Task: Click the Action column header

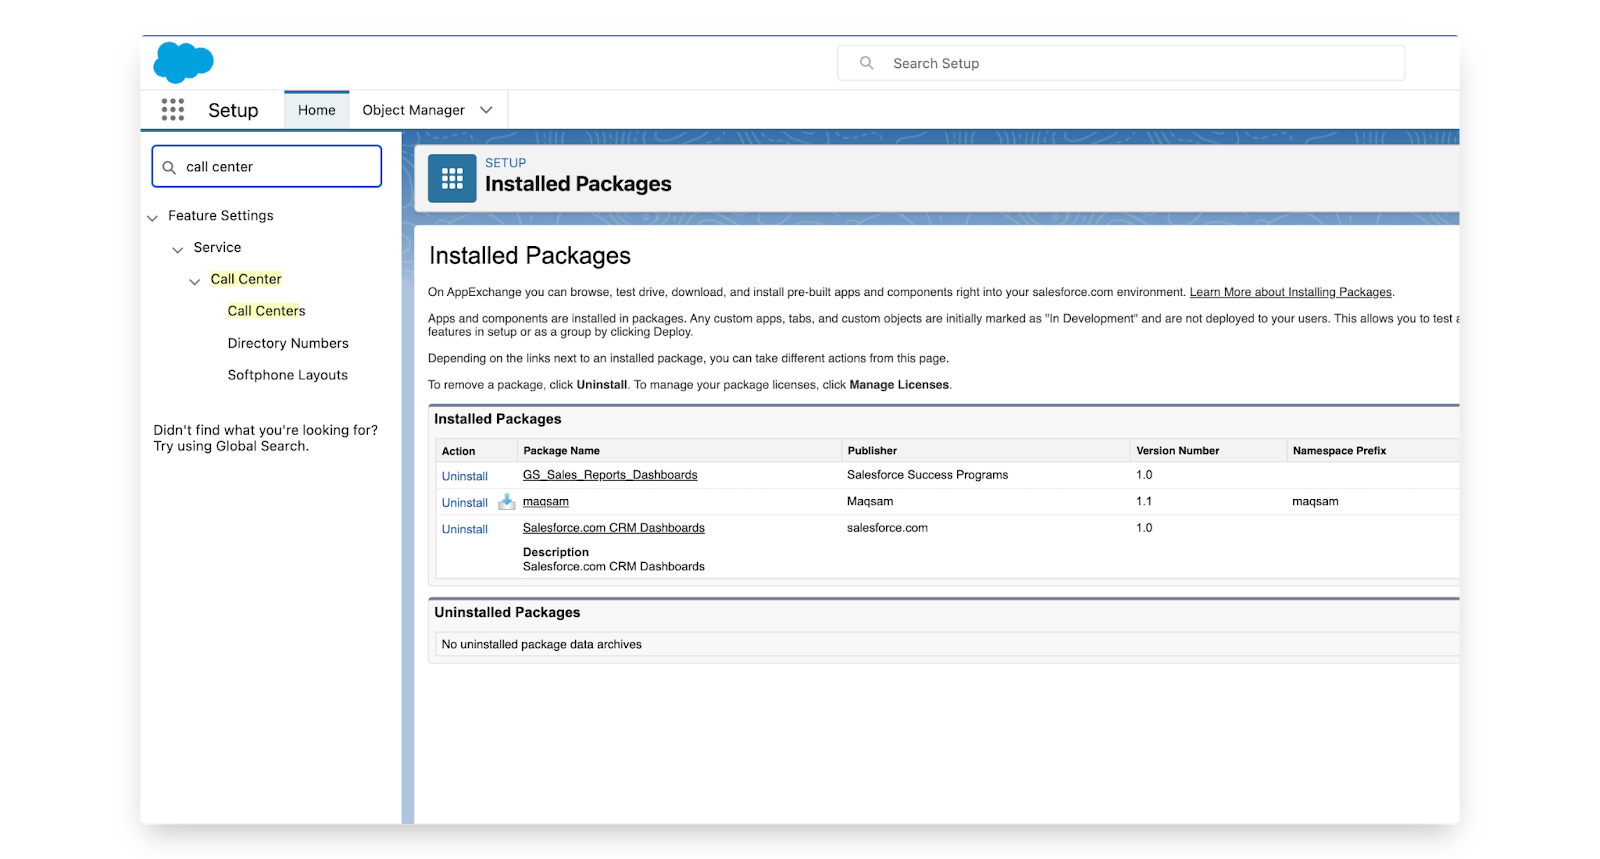Action: point(459,451)
